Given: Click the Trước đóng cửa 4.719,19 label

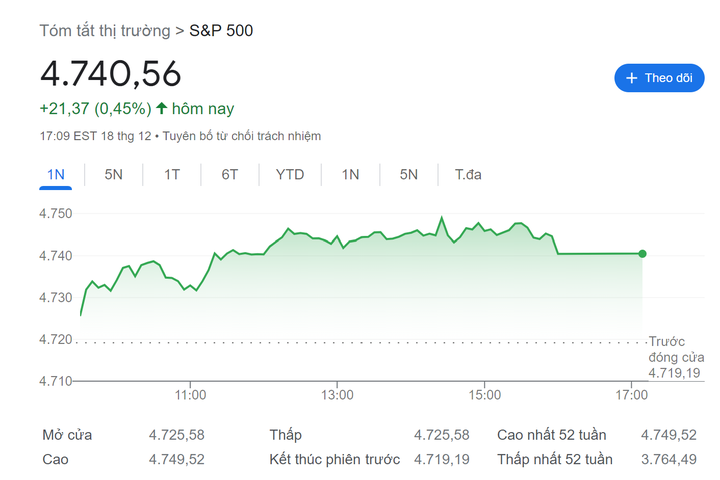Looking at the screenshot, I should point(676,357).
